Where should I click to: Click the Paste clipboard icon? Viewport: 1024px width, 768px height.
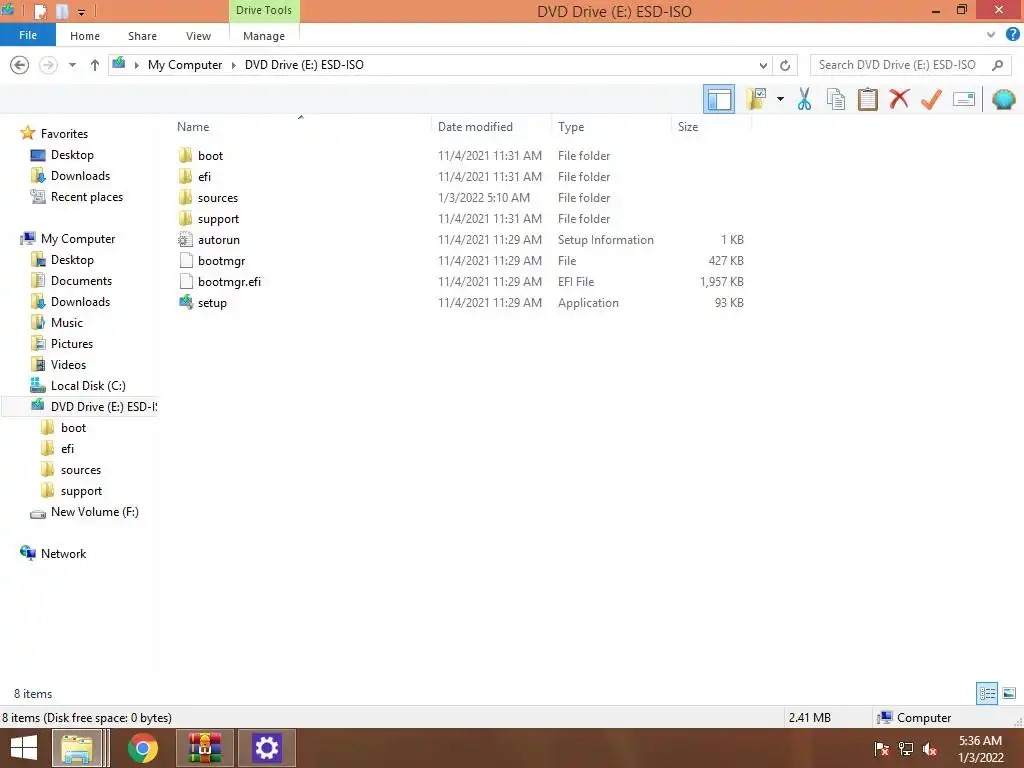[867, 99]
